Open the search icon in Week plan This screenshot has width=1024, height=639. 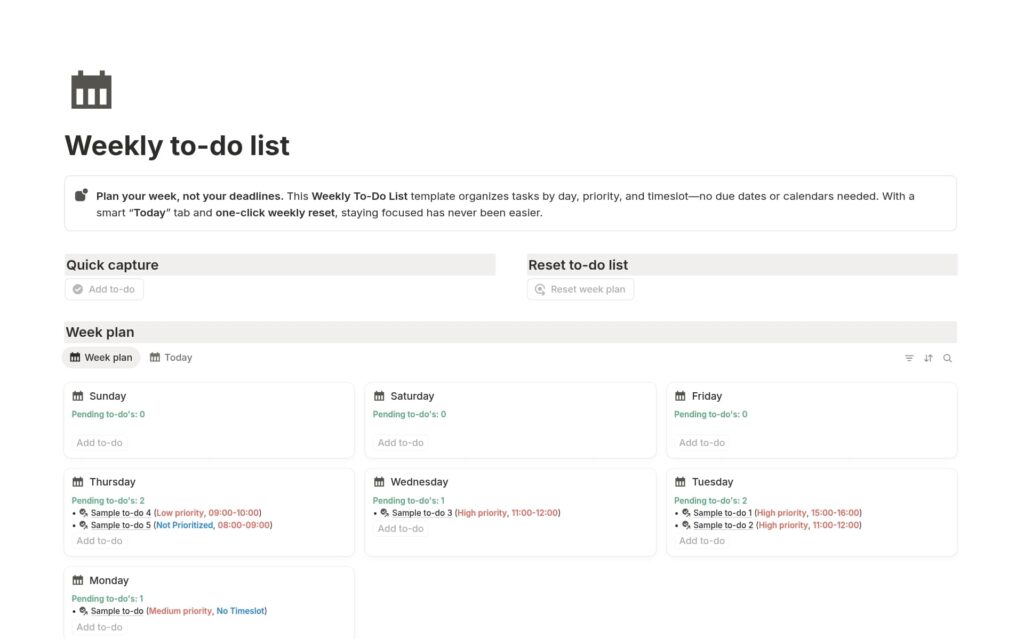tap(947, 358)
